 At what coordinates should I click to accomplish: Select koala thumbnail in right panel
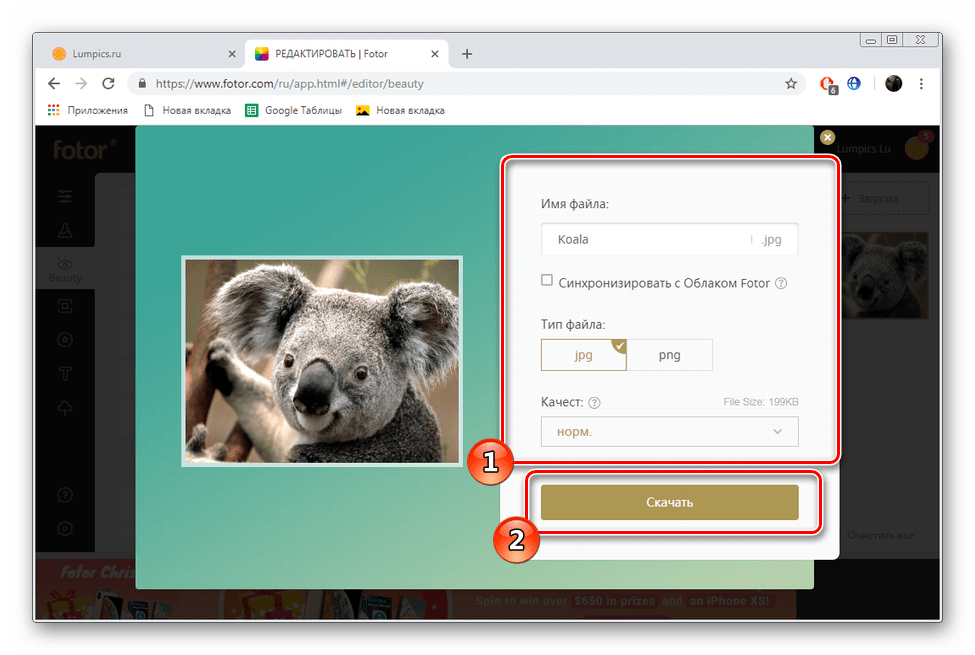coord(884,276)
